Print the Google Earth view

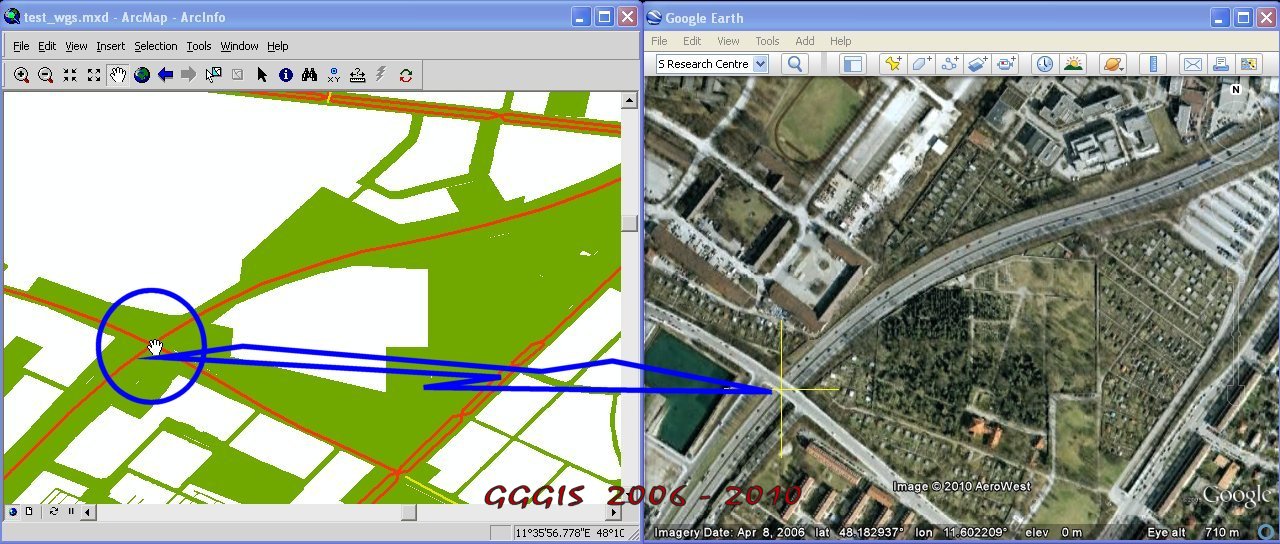coord(1220,64)
